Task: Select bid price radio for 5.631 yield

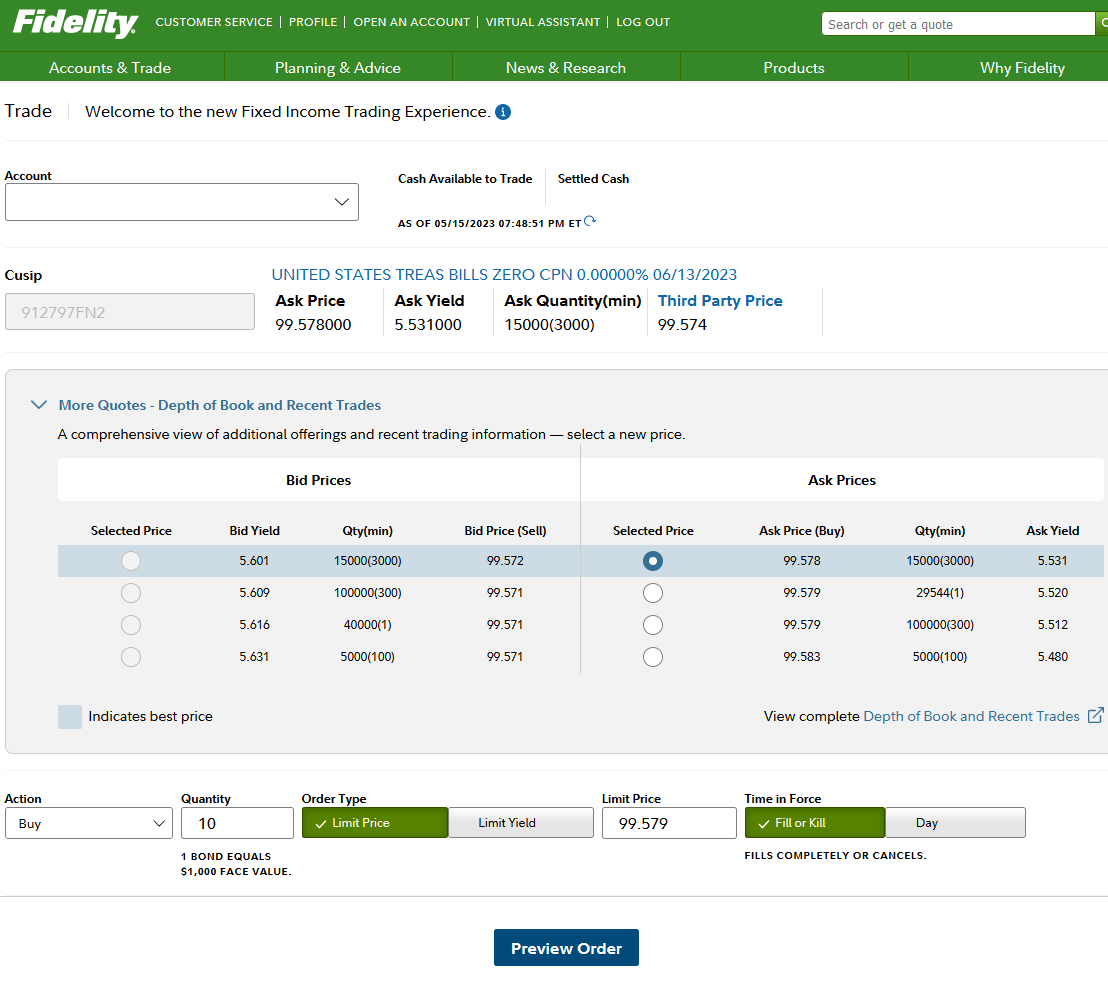Action: pyautogui.click(x=131, y=657)
